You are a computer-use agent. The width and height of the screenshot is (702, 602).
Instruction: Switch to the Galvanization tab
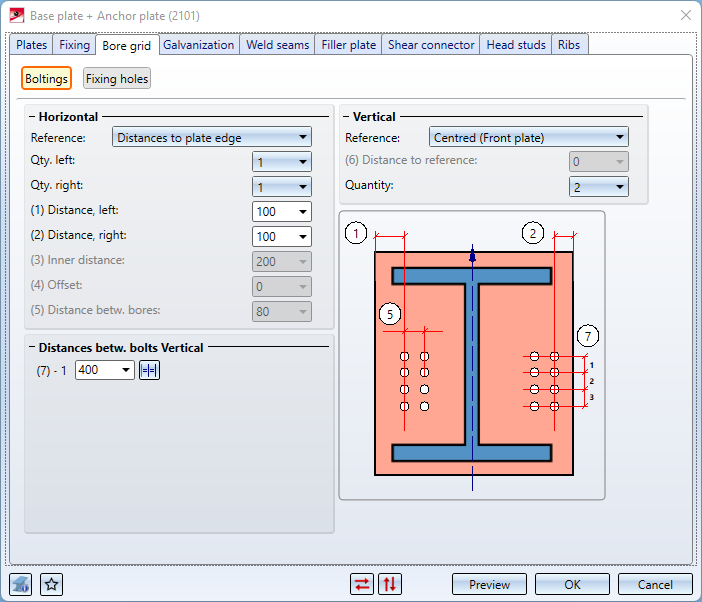click(x=199, y=45)
